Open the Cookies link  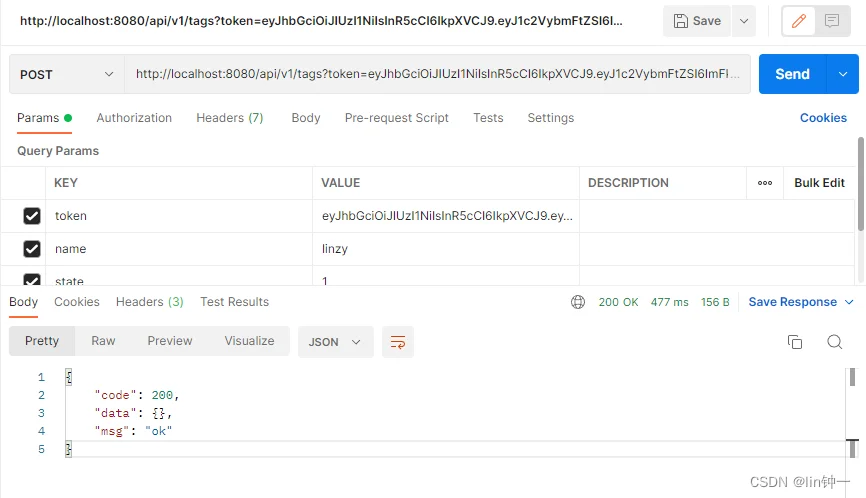[x=823, y=118]
